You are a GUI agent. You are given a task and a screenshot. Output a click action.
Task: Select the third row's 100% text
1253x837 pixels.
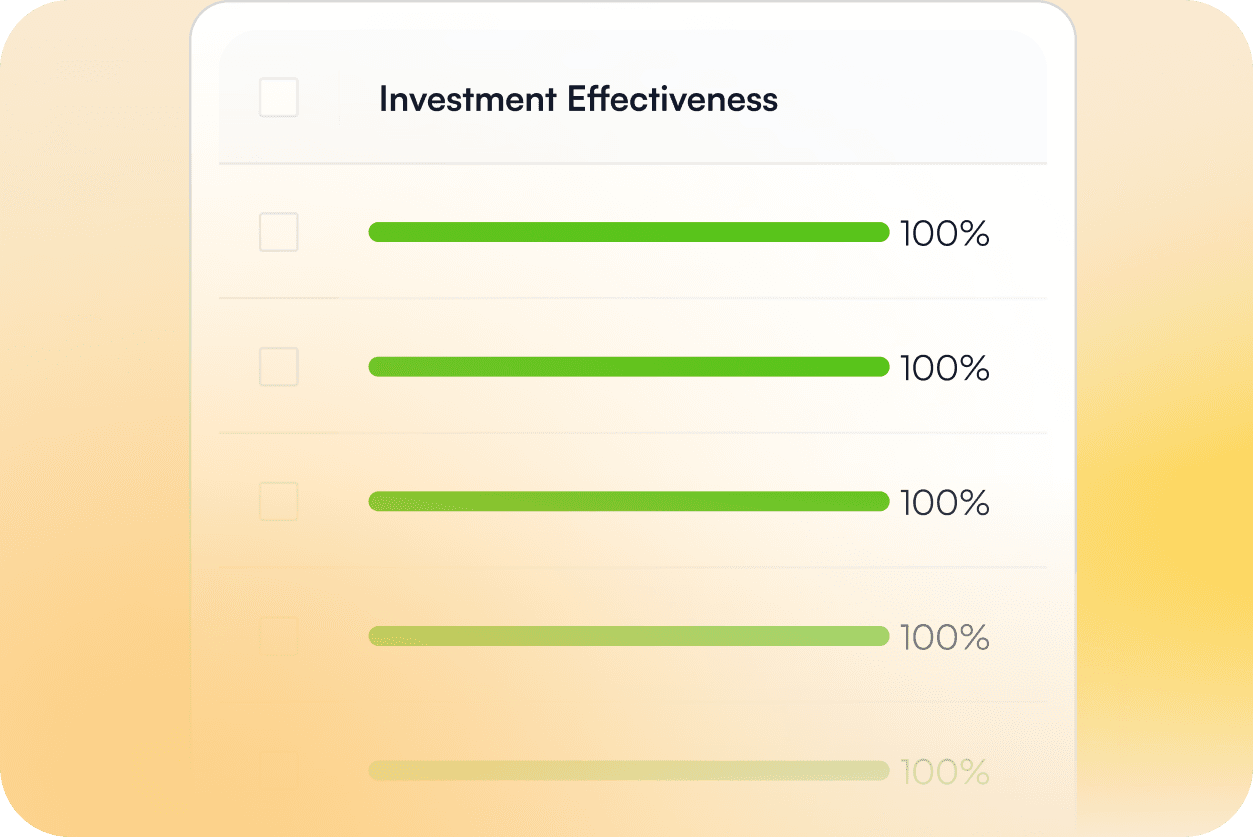click(x=944, y=503)
